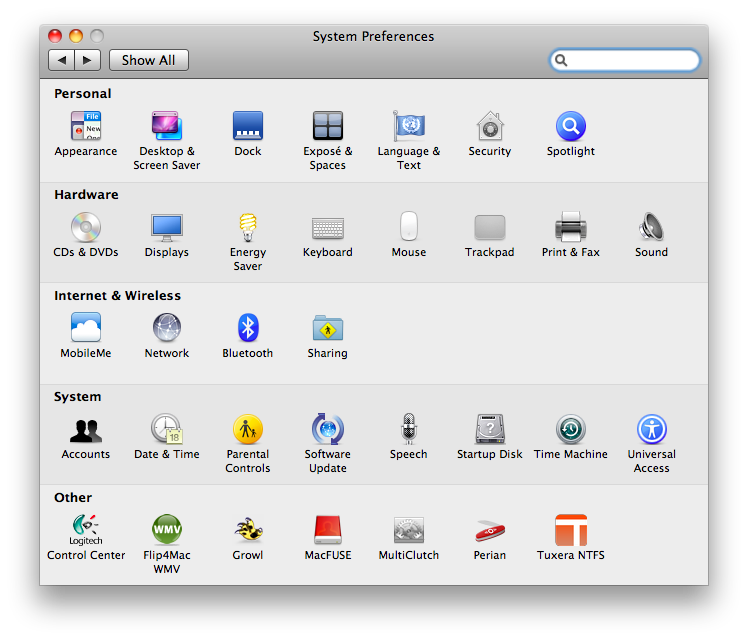Launch the Growl preference pane

click(x=247, y=530)
